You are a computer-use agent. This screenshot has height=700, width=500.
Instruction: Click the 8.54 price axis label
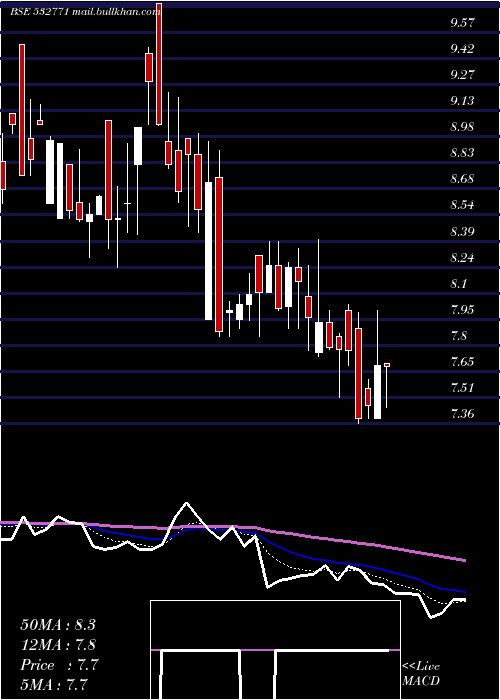pyautogui.click(x=462, y=205)
